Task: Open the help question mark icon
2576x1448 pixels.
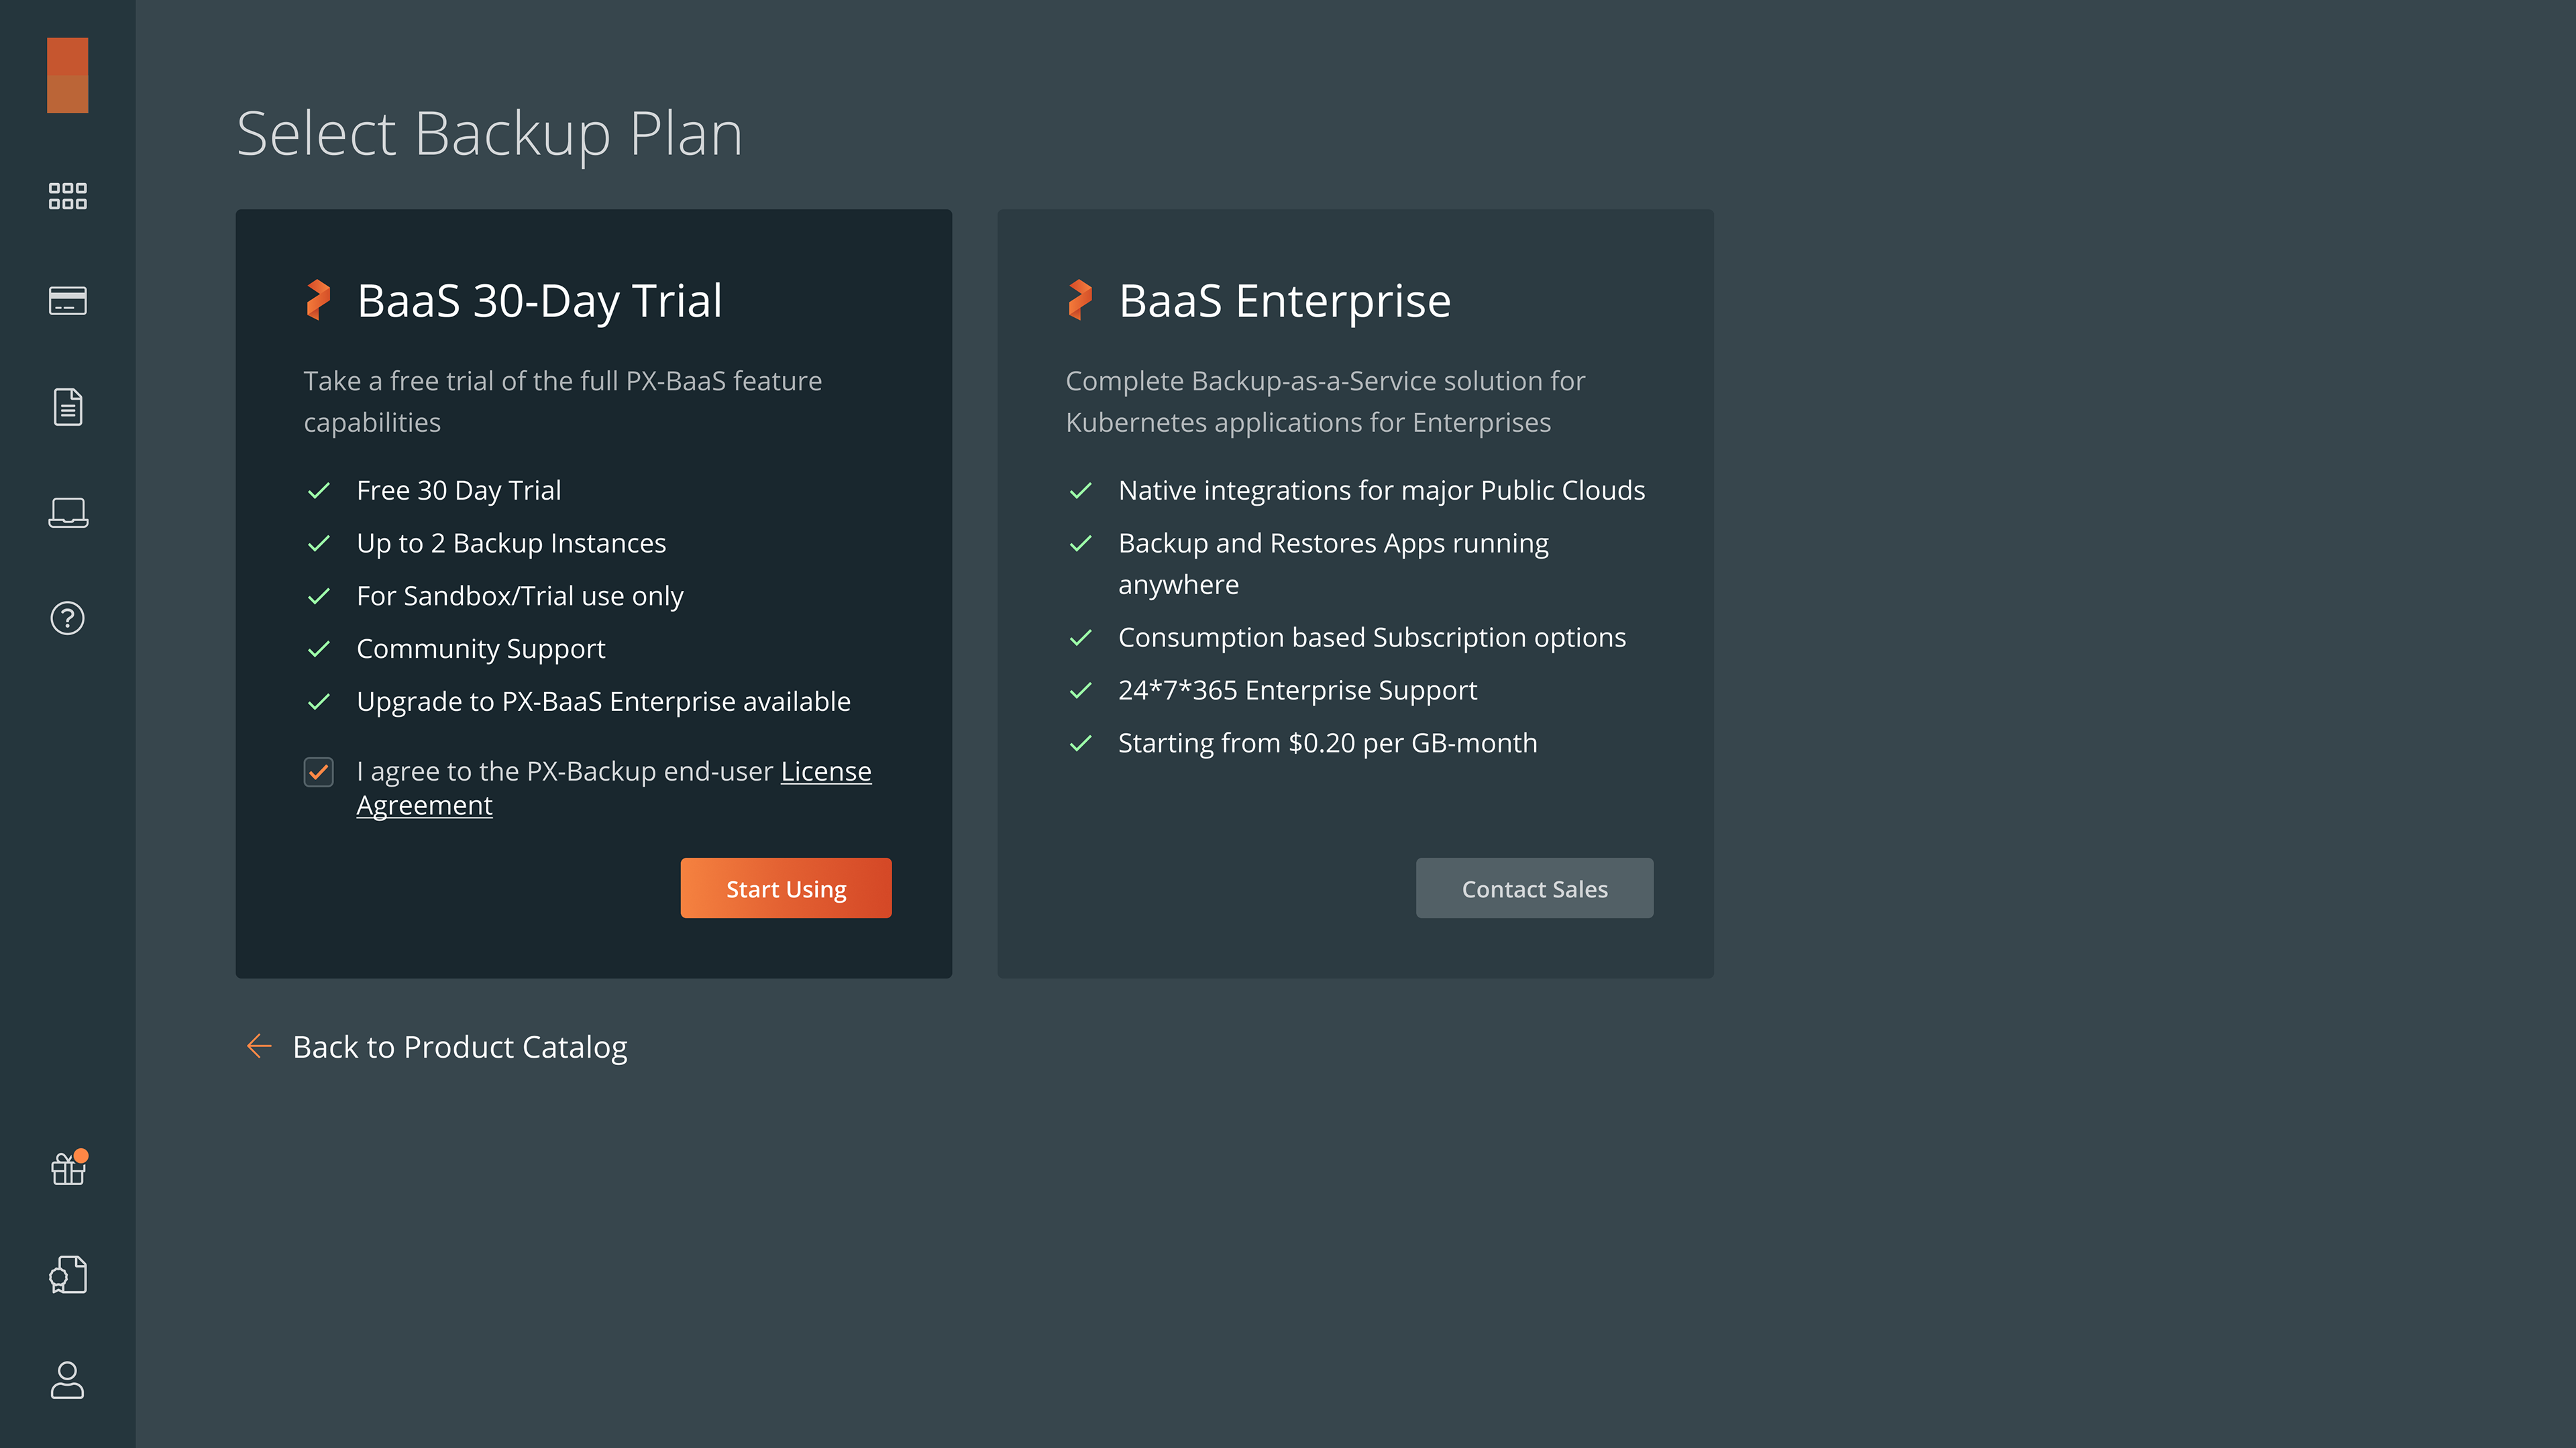Action: [67, 618]
